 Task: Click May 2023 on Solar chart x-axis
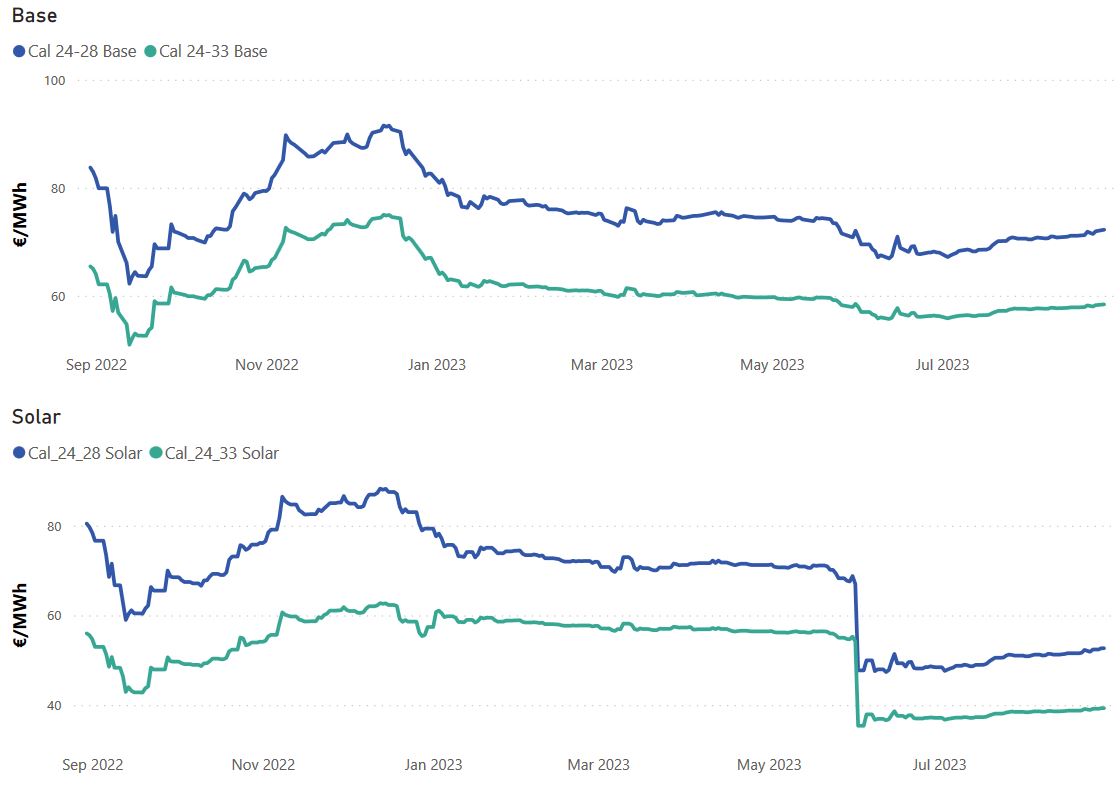pyautogui.click(x=769, y=765)
